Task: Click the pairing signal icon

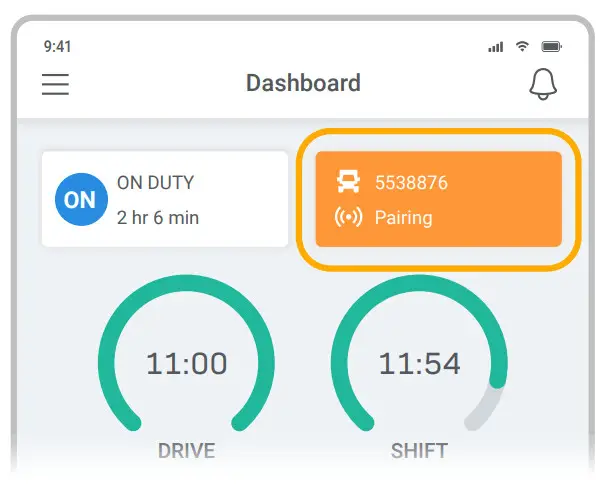Action: tap(348, 217)
